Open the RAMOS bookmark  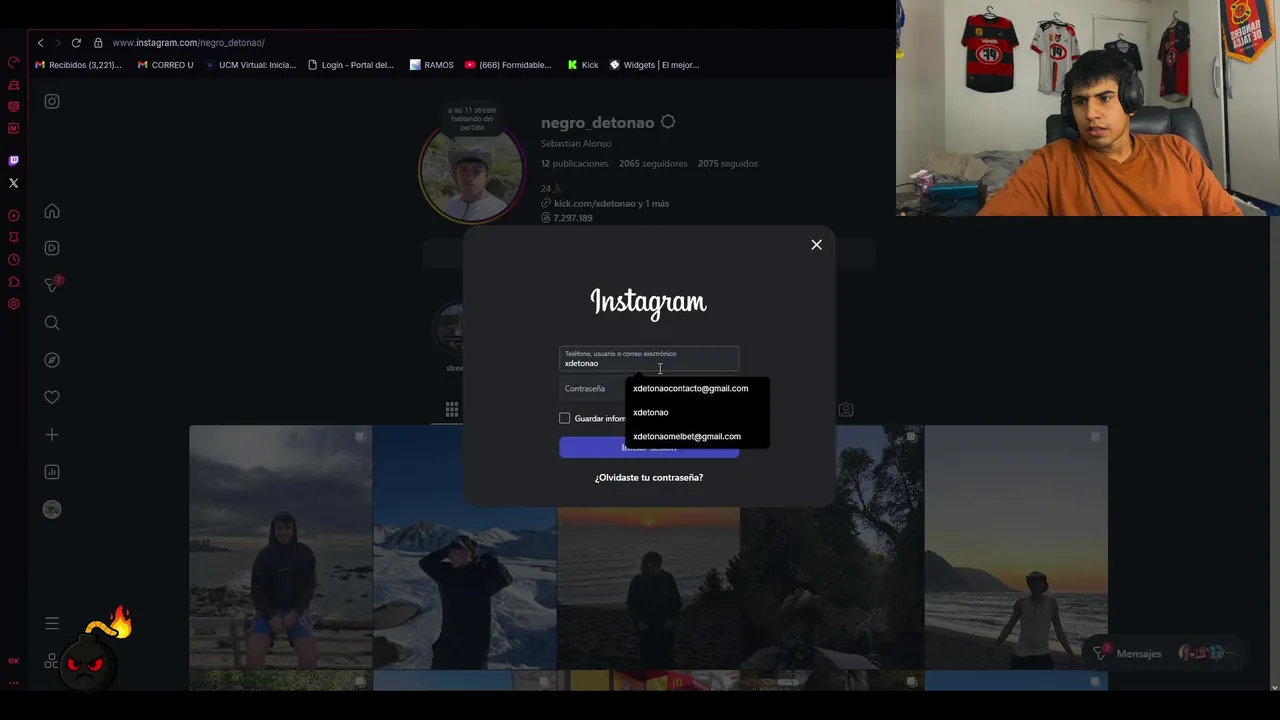pos(431,65)
